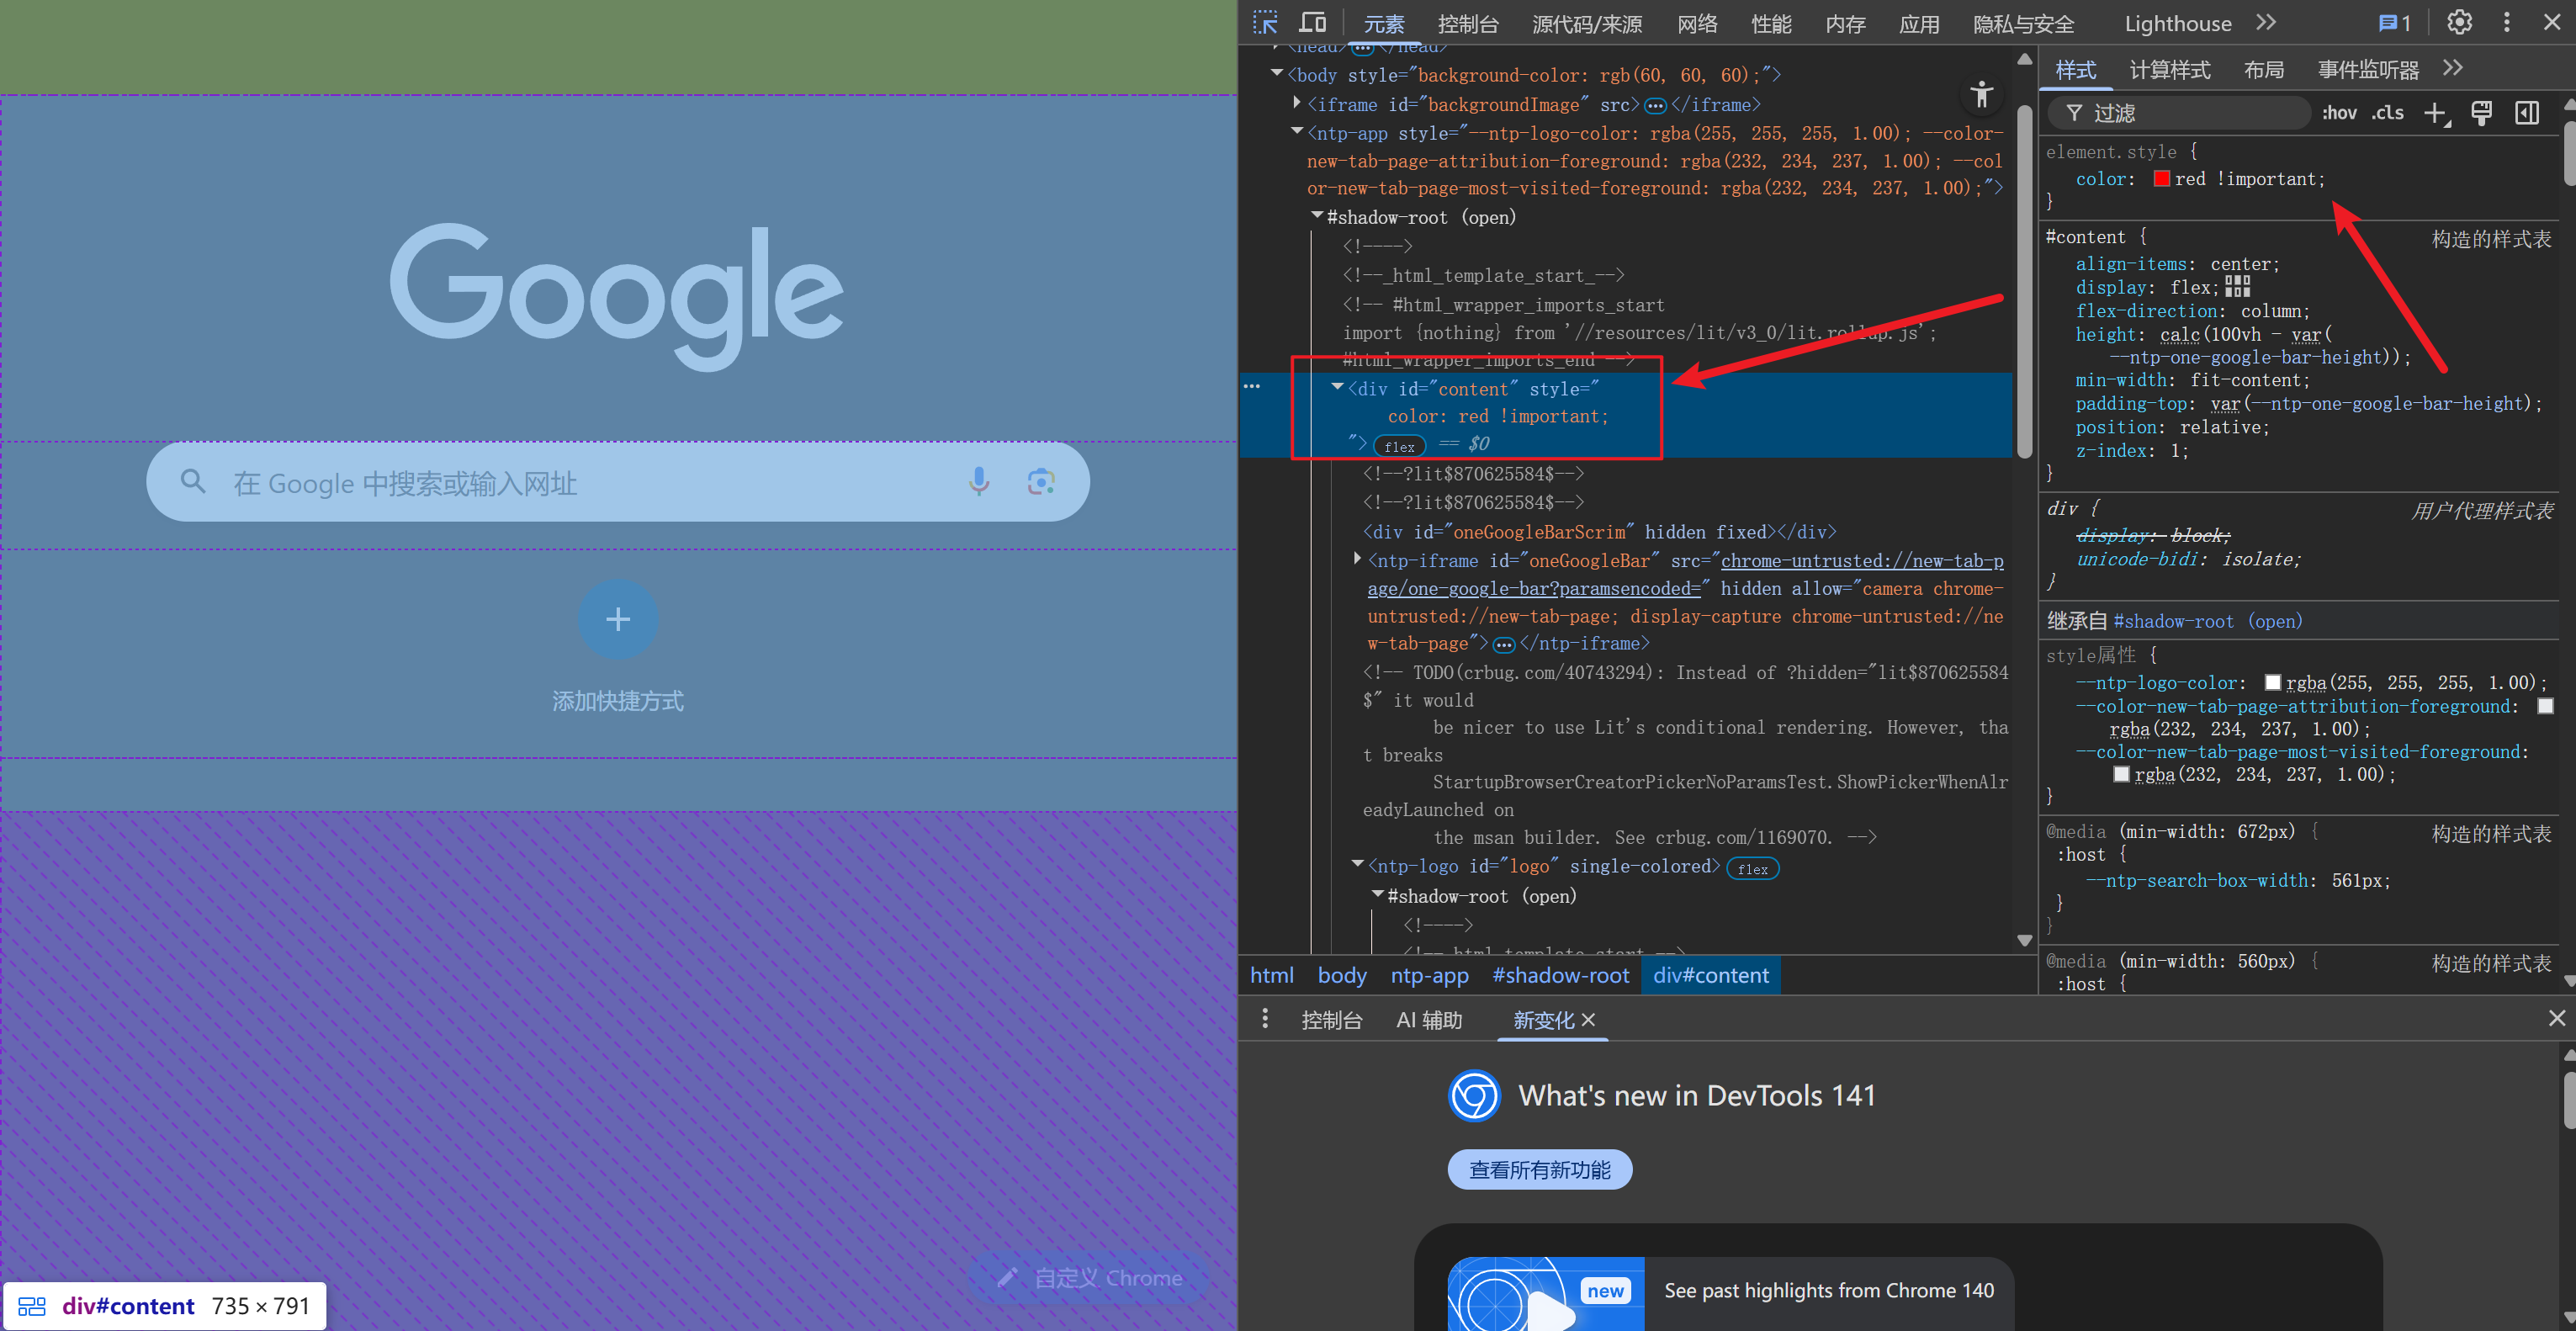Collapse the ntp-logo element node
Viewport: 2576px width, 1331px height.
(1357, 864)
